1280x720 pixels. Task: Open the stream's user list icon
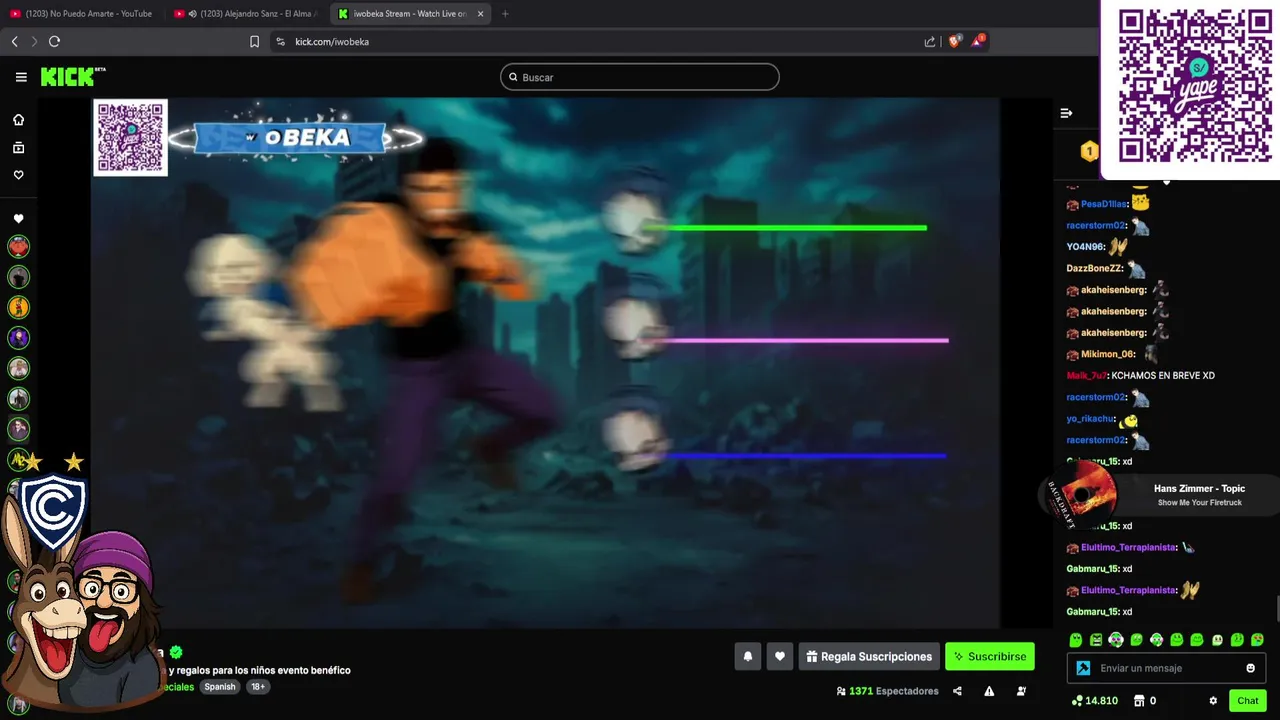(1021, 691)
